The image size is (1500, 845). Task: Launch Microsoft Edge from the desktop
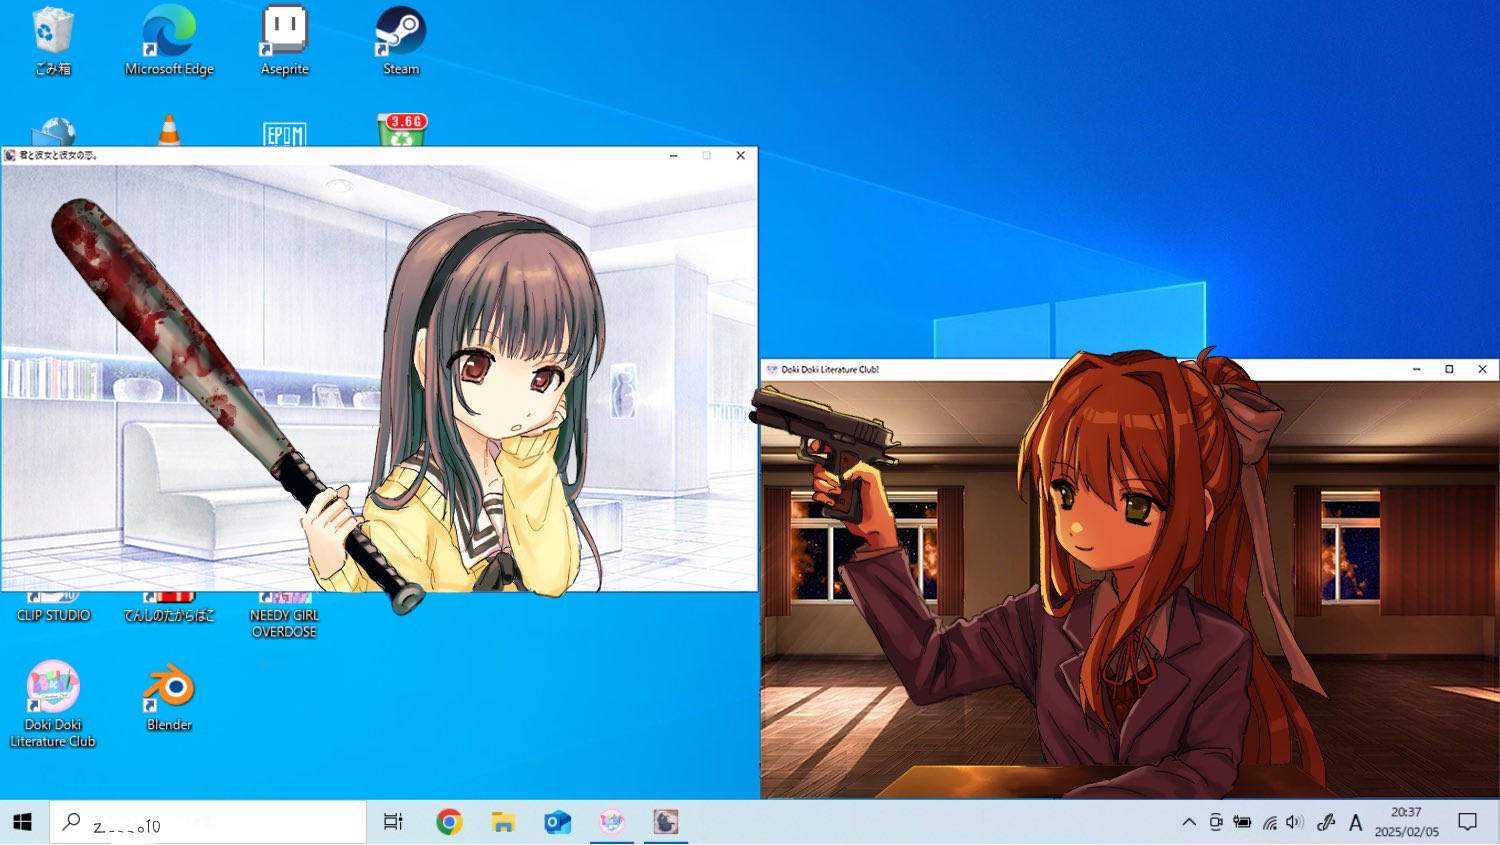[169, 41]
